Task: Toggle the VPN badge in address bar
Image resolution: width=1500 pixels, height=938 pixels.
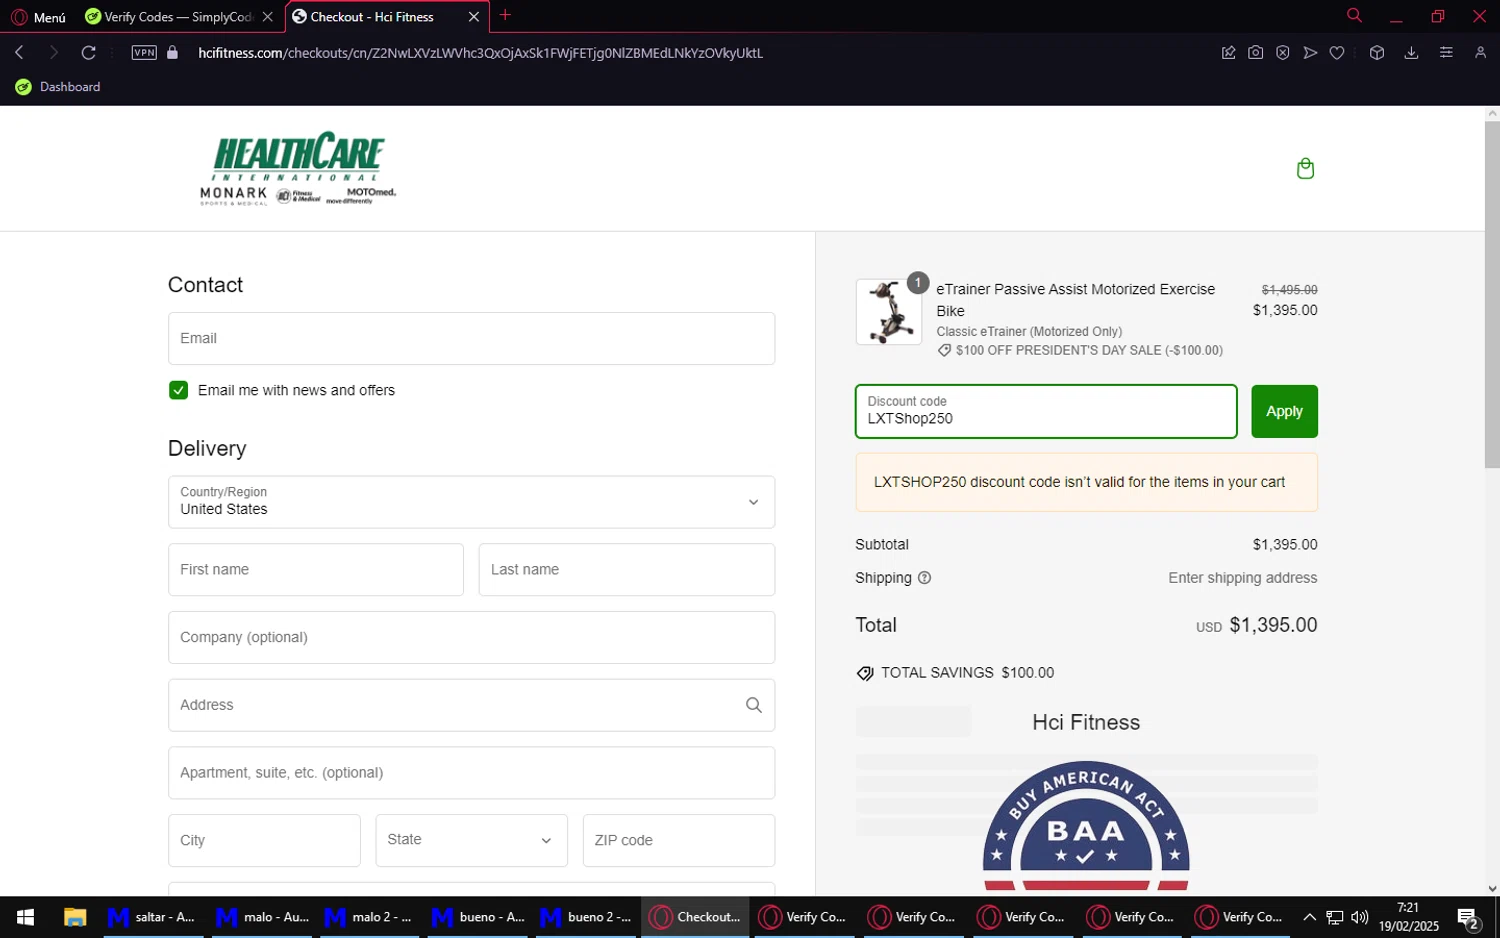Action: 144,53
